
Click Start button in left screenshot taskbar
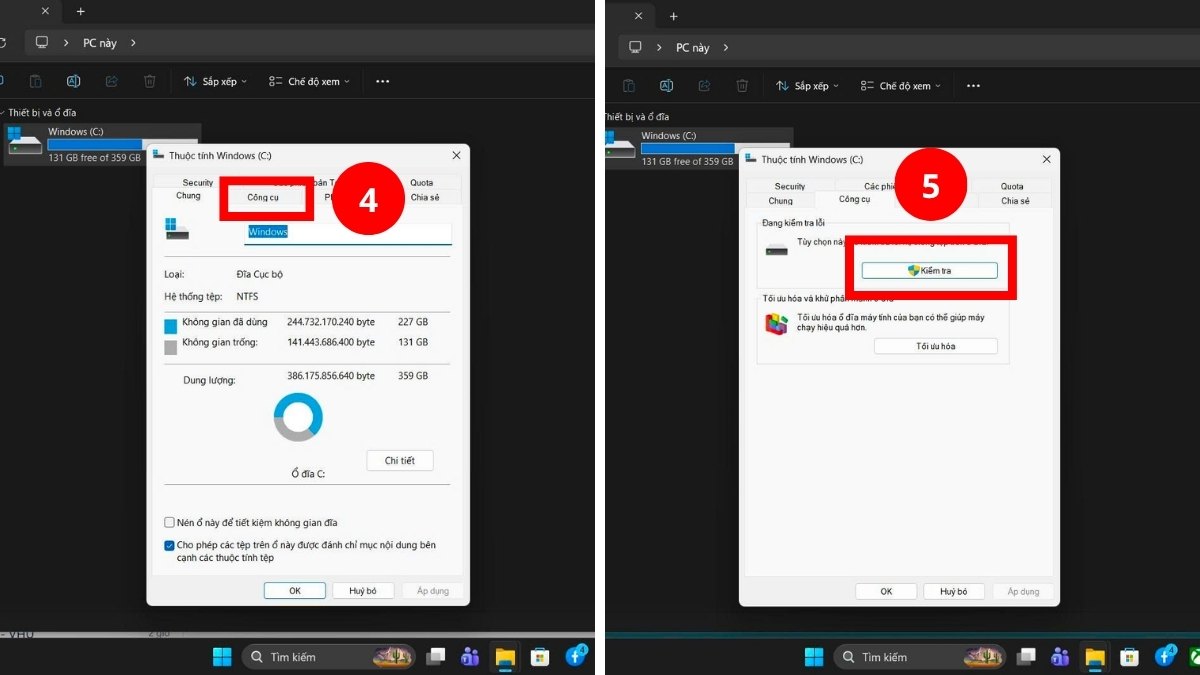(x=222, y=656)
